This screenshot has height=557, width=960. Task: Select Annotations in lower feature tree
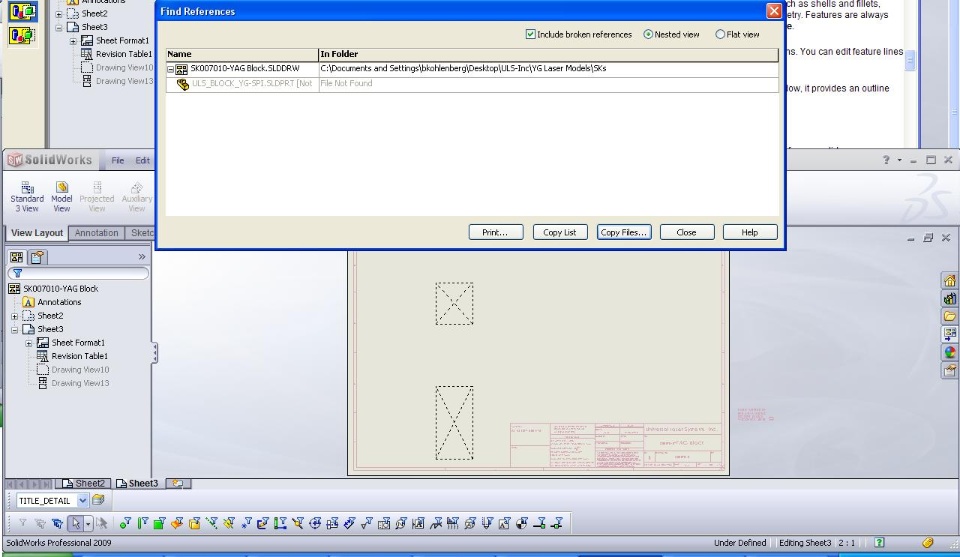[59, 302]
